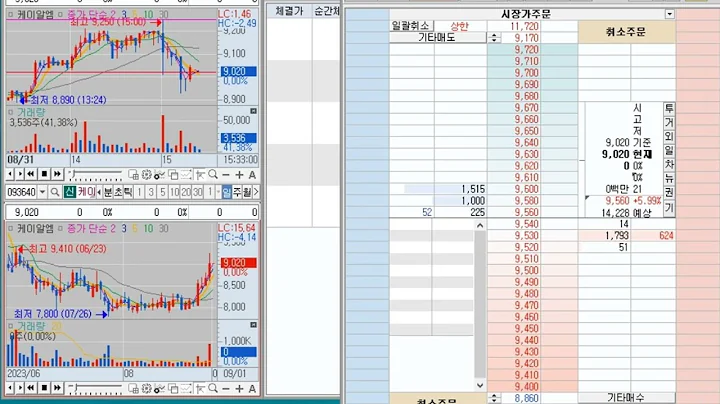Toggle 케이알엠 checkbox on intraday chart legend
Viewport: 720px width, 404px height.
11,15
